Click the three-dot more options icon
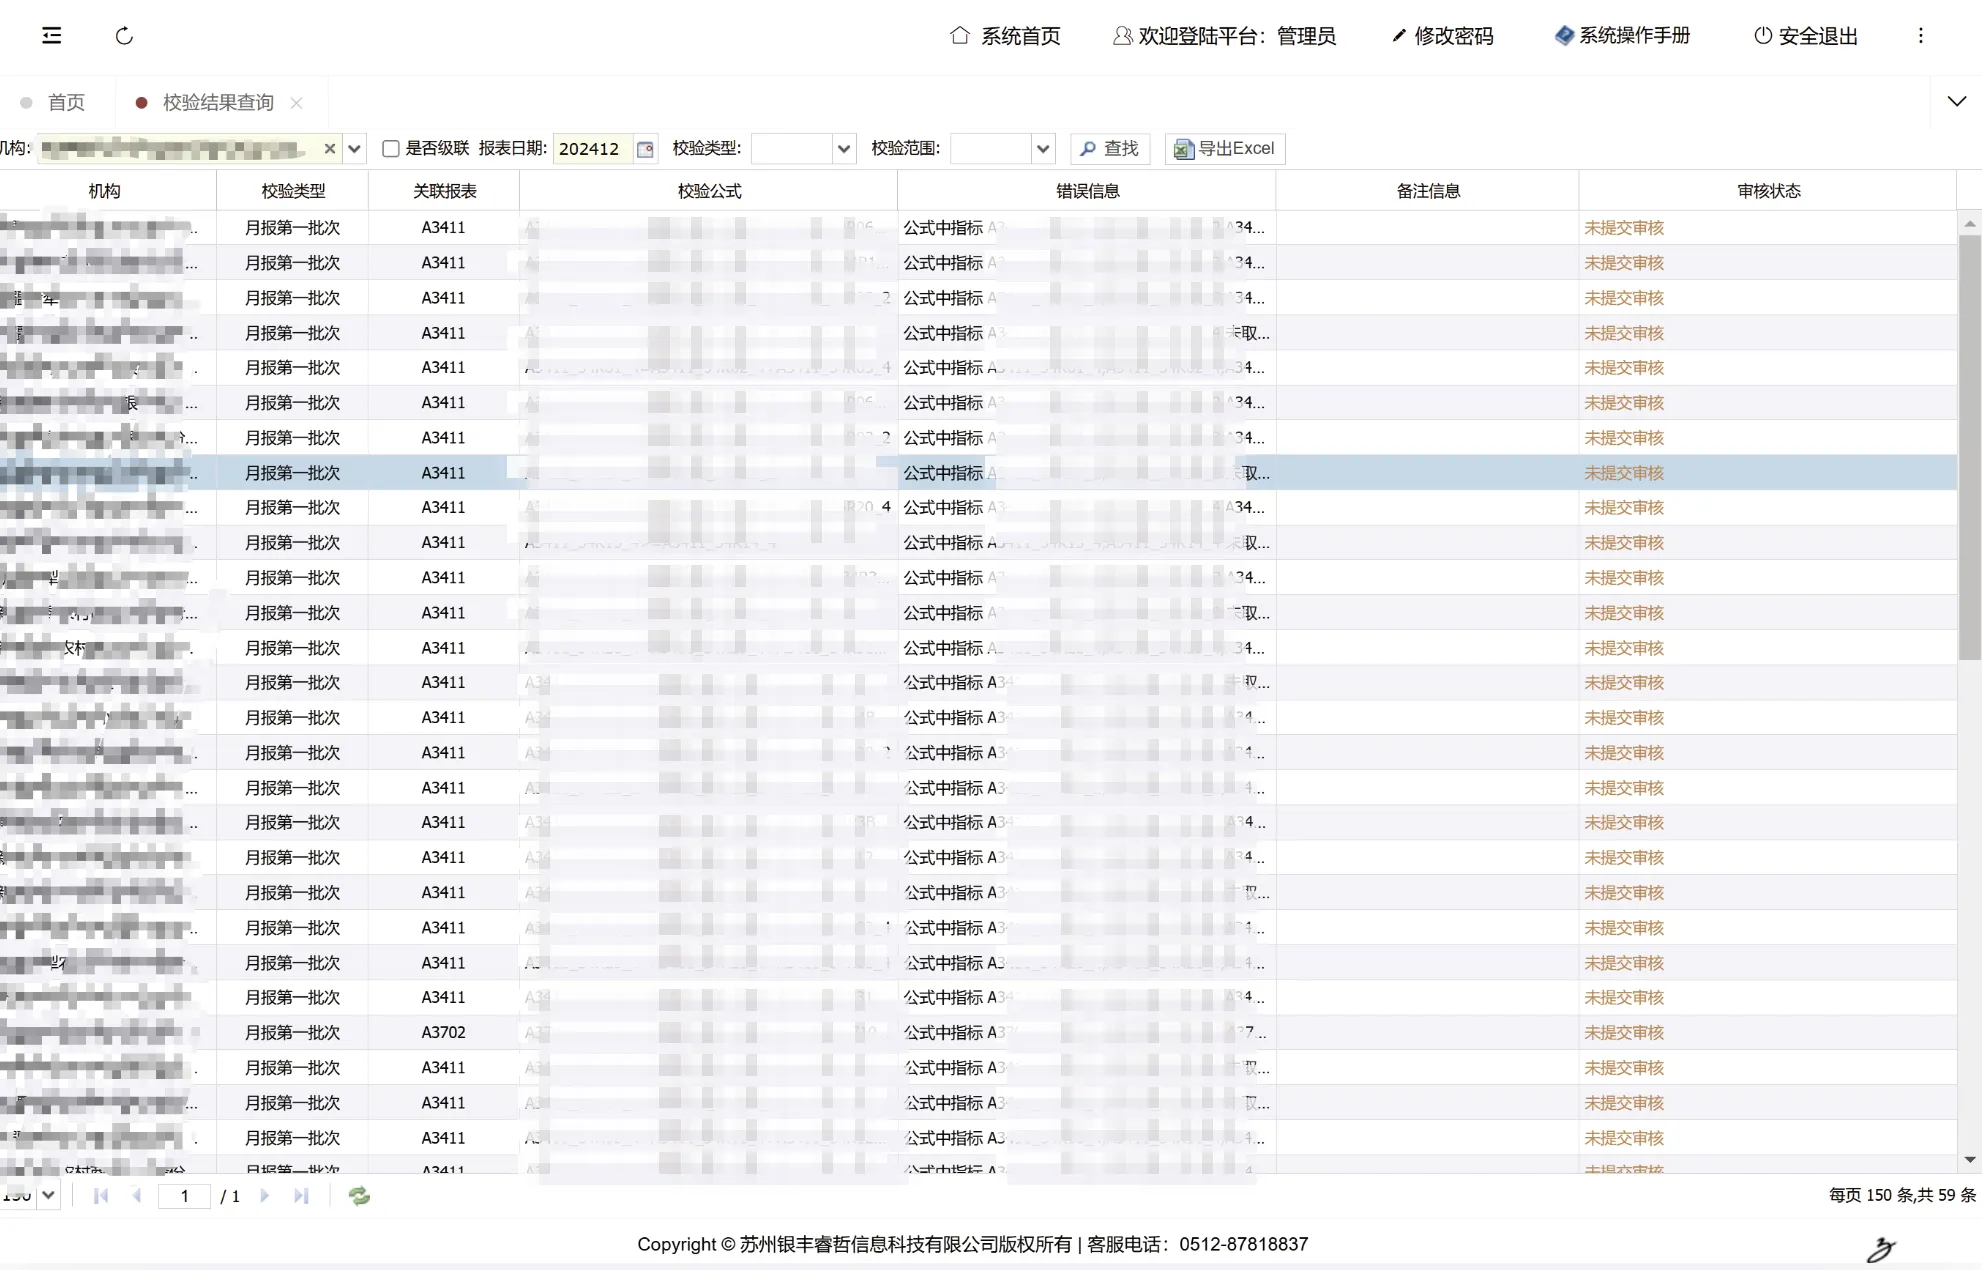 (x=1920, y=36)
